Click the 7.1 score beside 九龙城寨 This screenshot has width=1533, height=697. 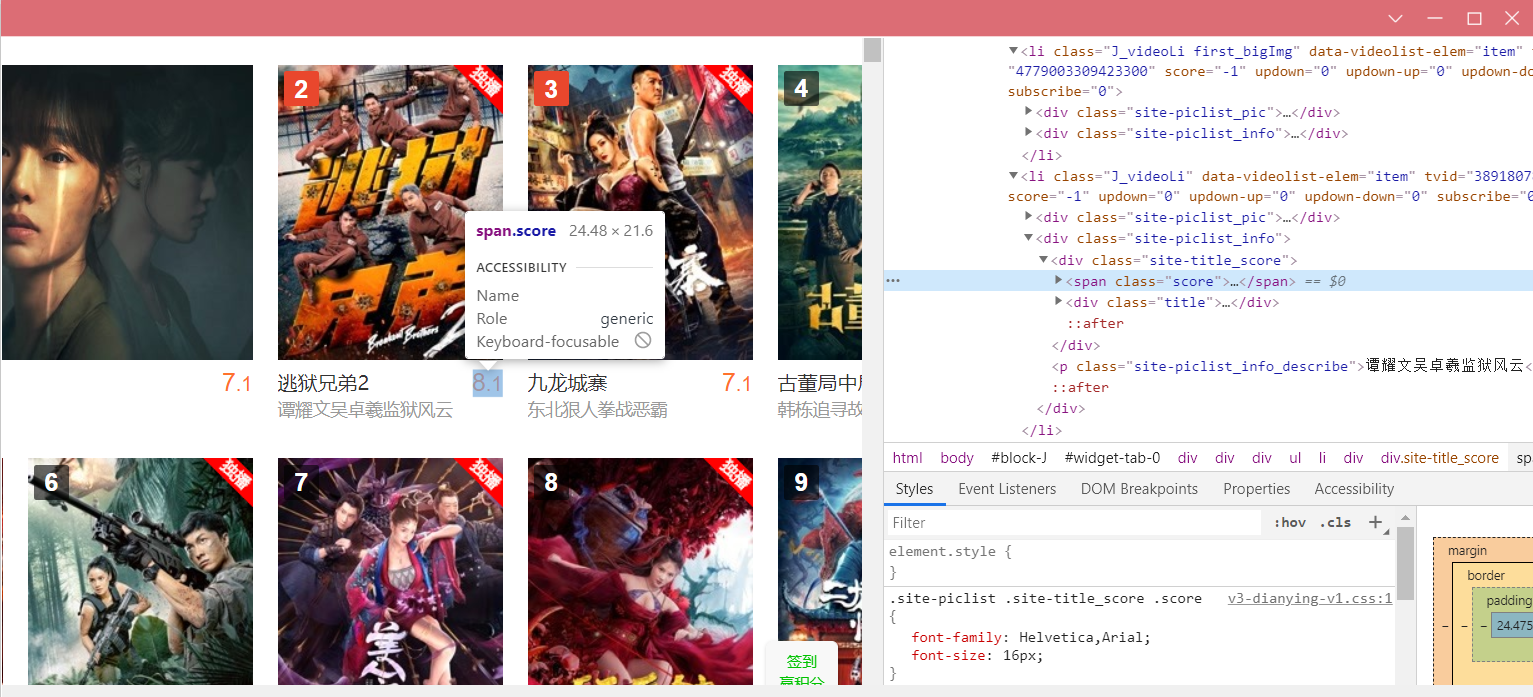point(737,383)
